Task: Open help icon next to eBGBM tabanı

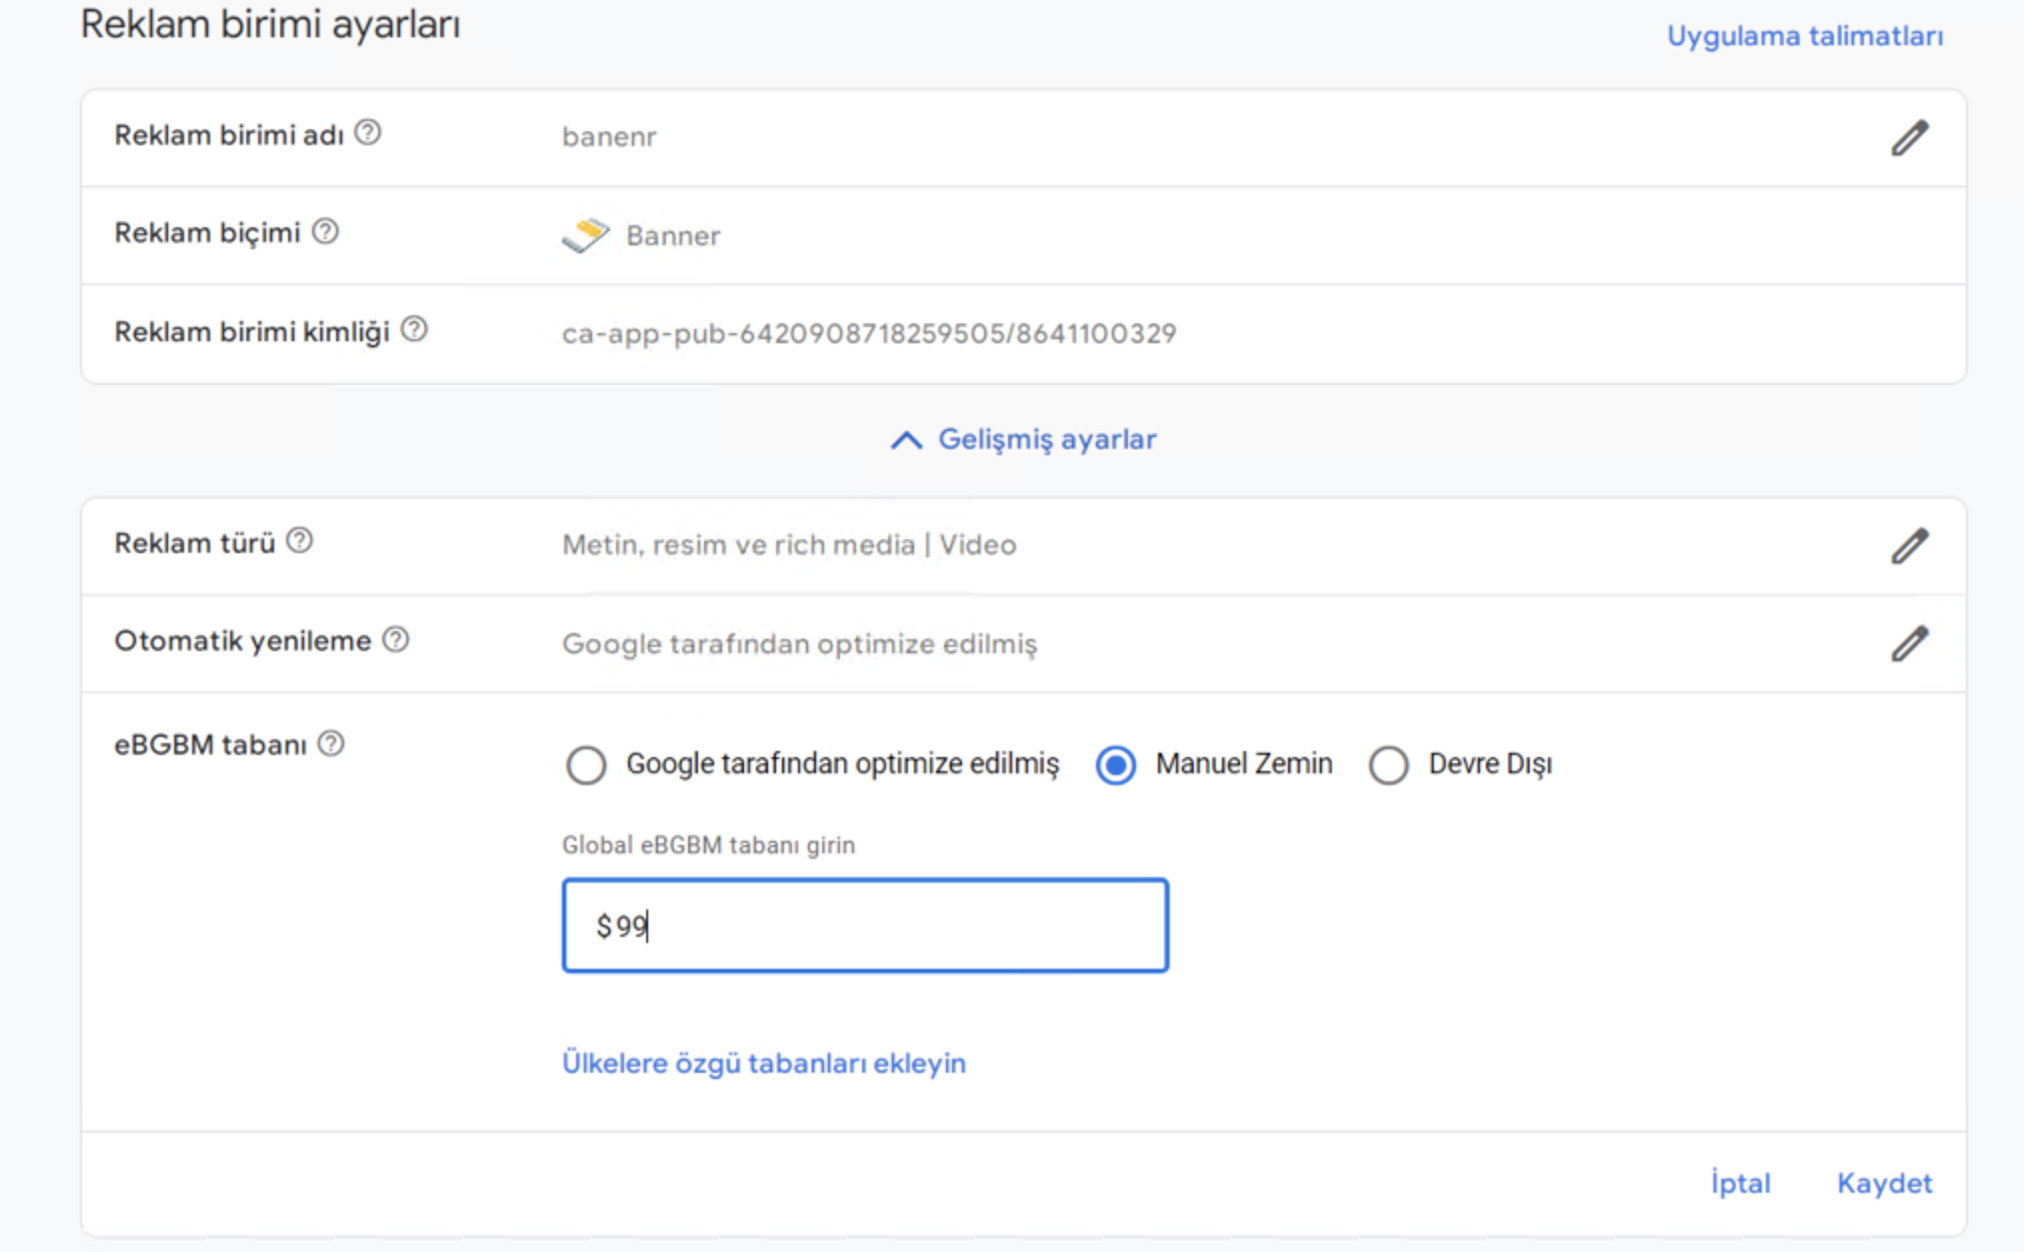Action: pyautogui.click(x=331, y=744)
